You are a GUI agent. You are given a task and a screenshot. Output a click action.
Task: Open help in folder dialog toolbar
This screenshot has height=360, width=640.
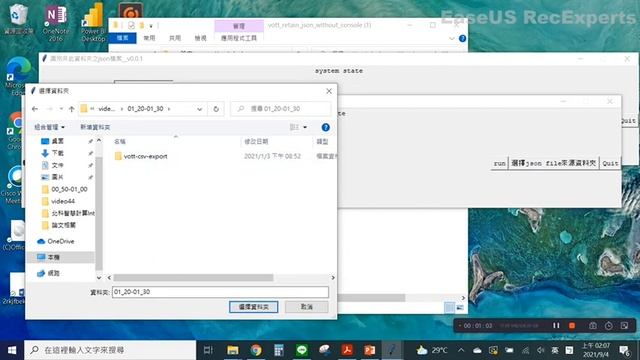coord(325,127)
